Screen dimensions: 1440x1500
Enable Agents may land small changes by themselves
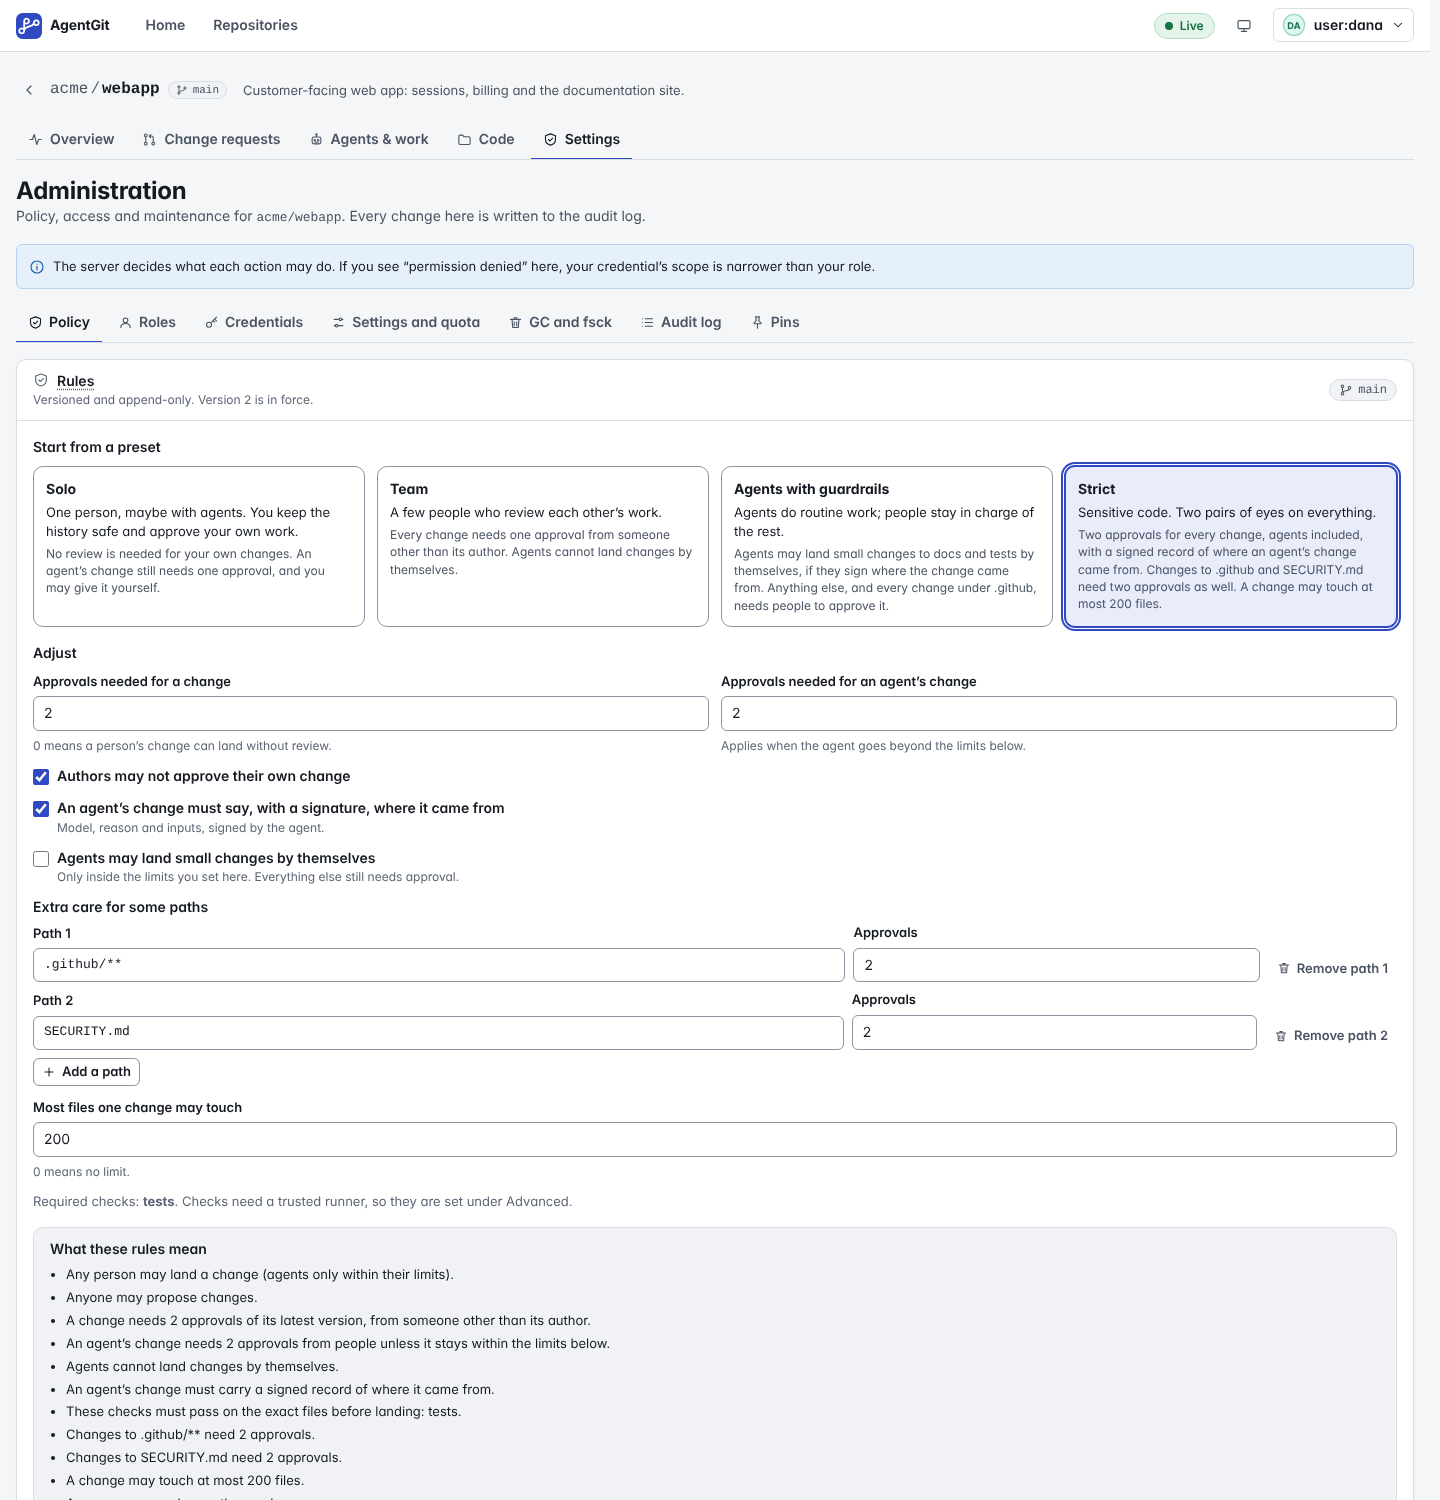click(x=41, y=859)
